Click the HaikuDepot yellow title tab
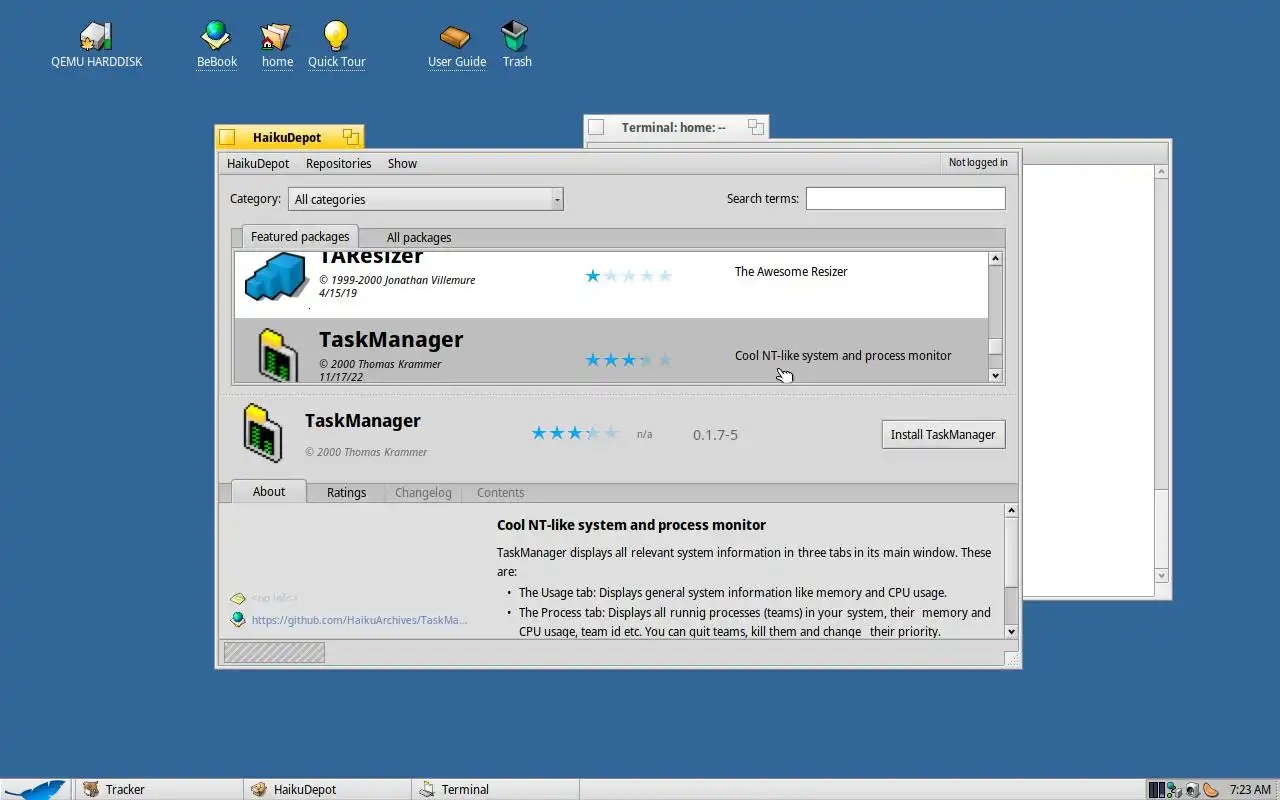 pos(289,137)
